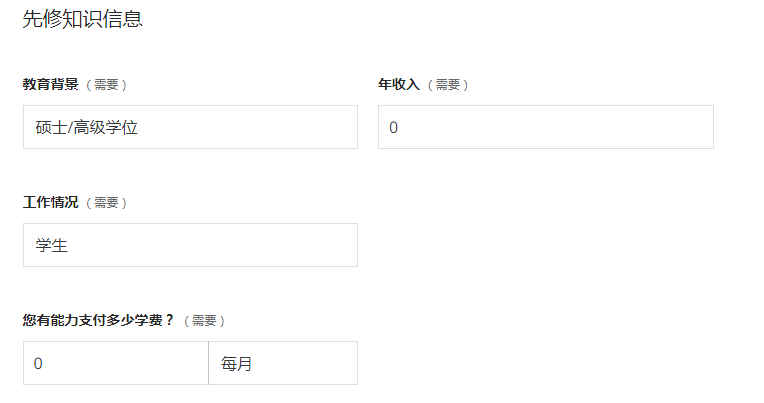Click the 0 value in tuition field

38,364
